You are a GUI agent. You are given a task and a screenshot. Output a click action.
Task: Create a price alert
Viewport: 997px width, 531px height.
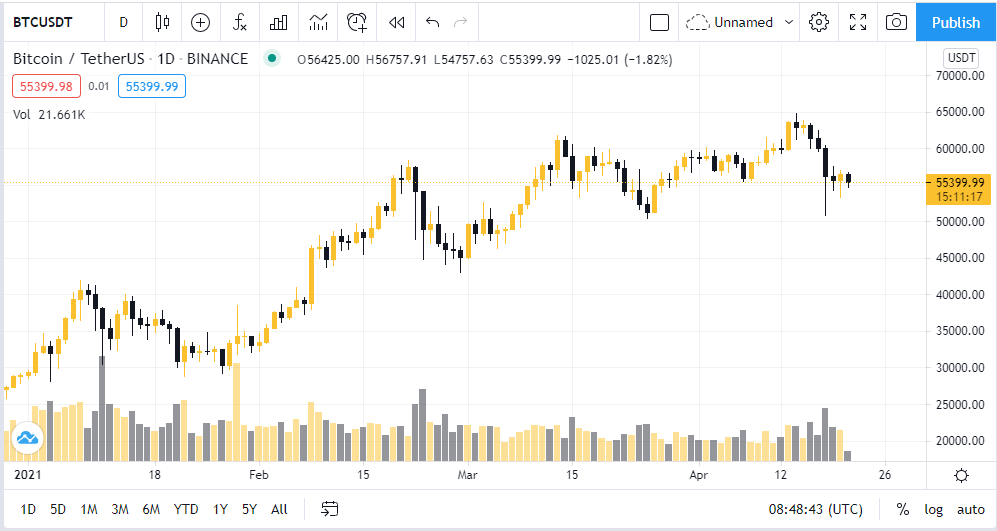[357, 22]
